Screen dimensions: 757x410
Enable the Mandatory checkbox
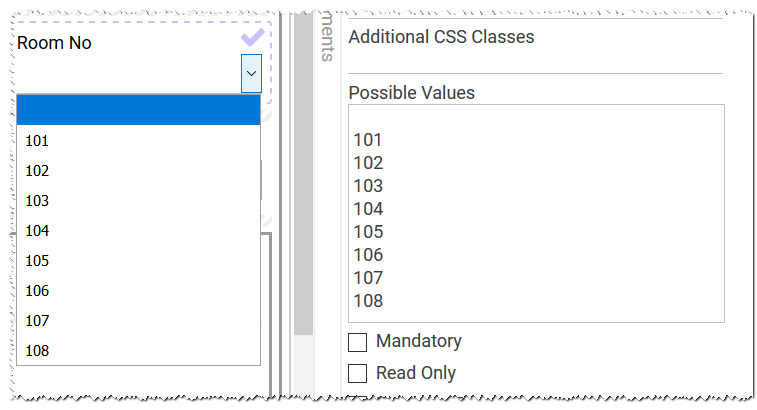click(x=358, y=342)
